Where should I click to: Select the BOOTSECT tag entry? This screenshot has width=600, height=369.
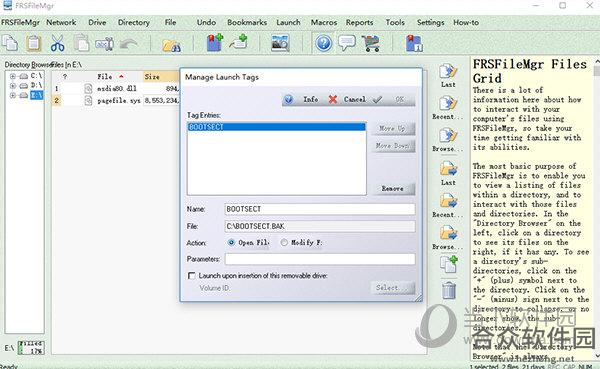(276, 127)
